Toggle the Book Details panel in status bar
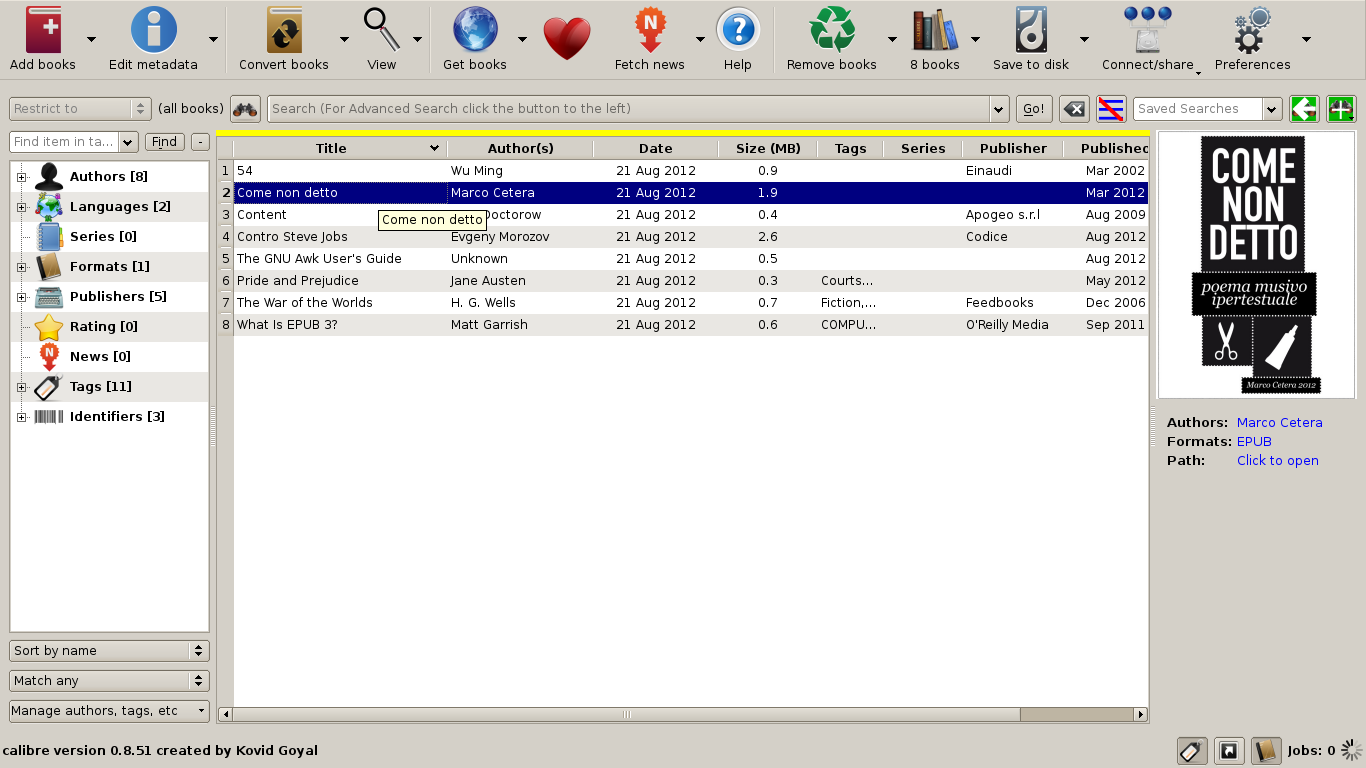 click(x=1266, y=750)
